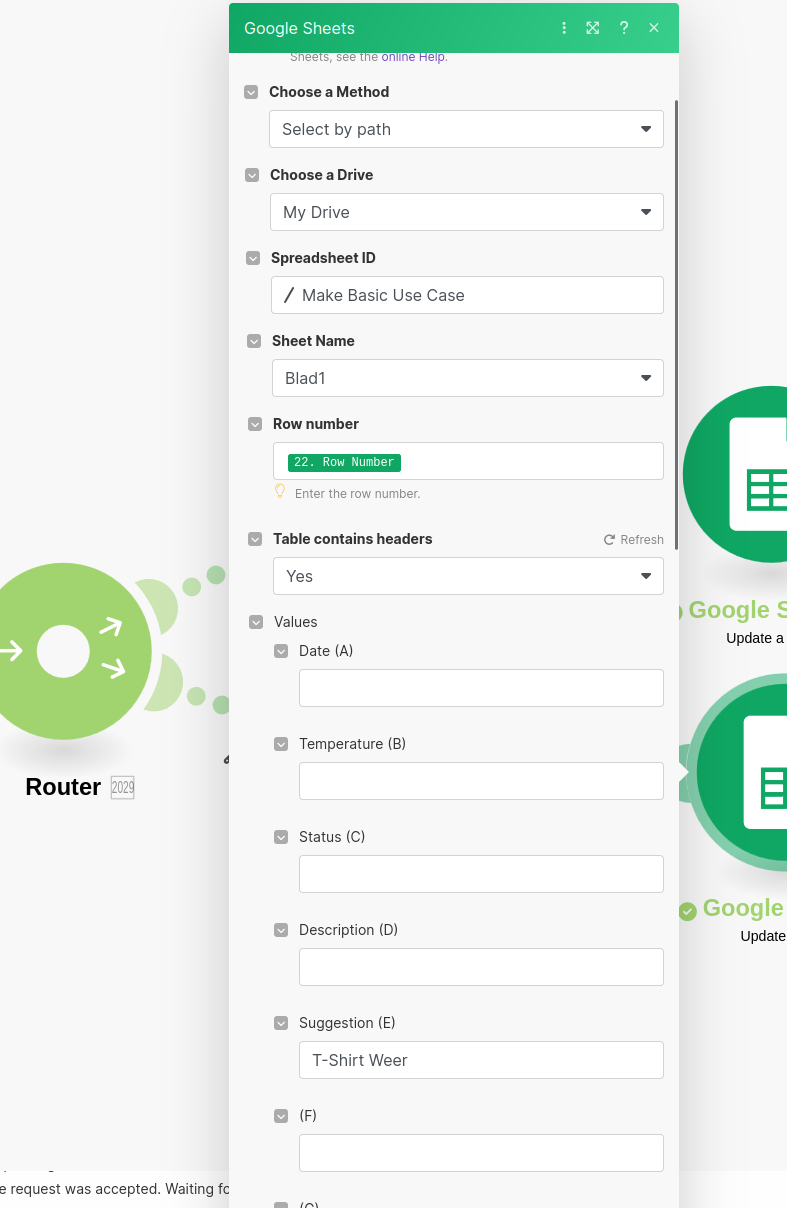
Task: Click the (F) input field
Action: pyautogui.click(x=481, y=1153)
